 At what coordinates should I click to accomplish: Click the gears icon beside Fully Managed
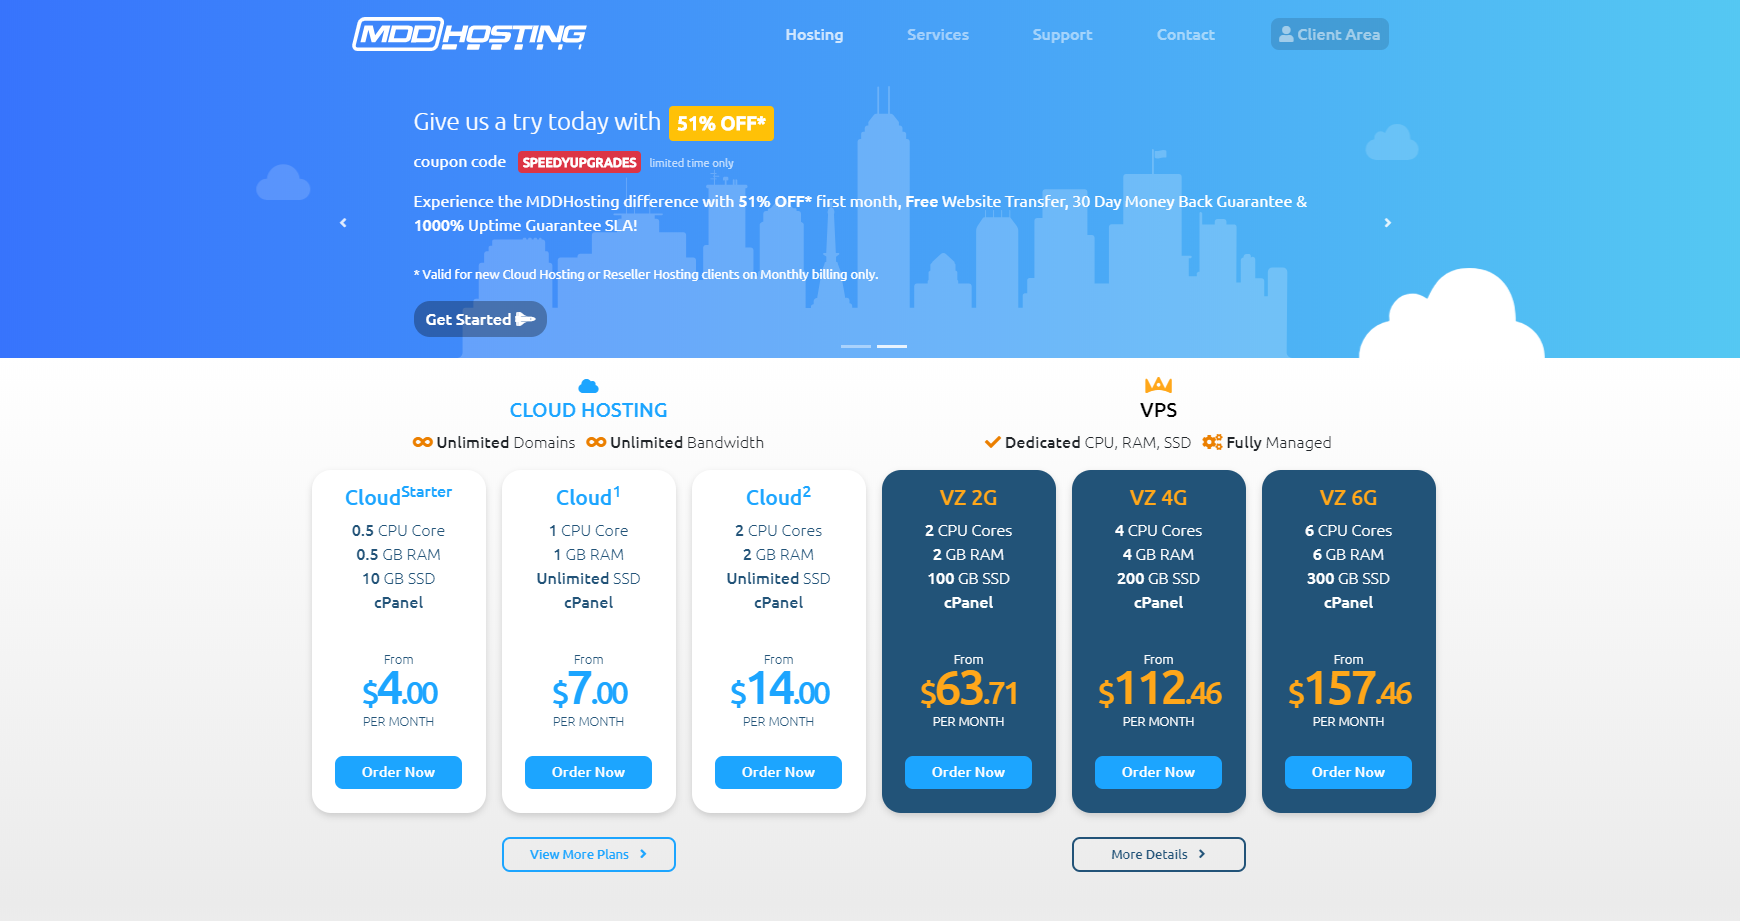tap(1212, 442)
